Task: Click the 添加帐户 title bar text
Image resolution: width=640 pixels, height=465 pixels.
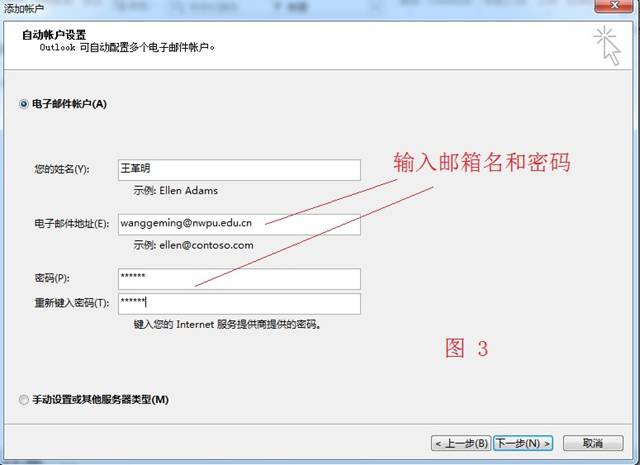Action: 24,8
